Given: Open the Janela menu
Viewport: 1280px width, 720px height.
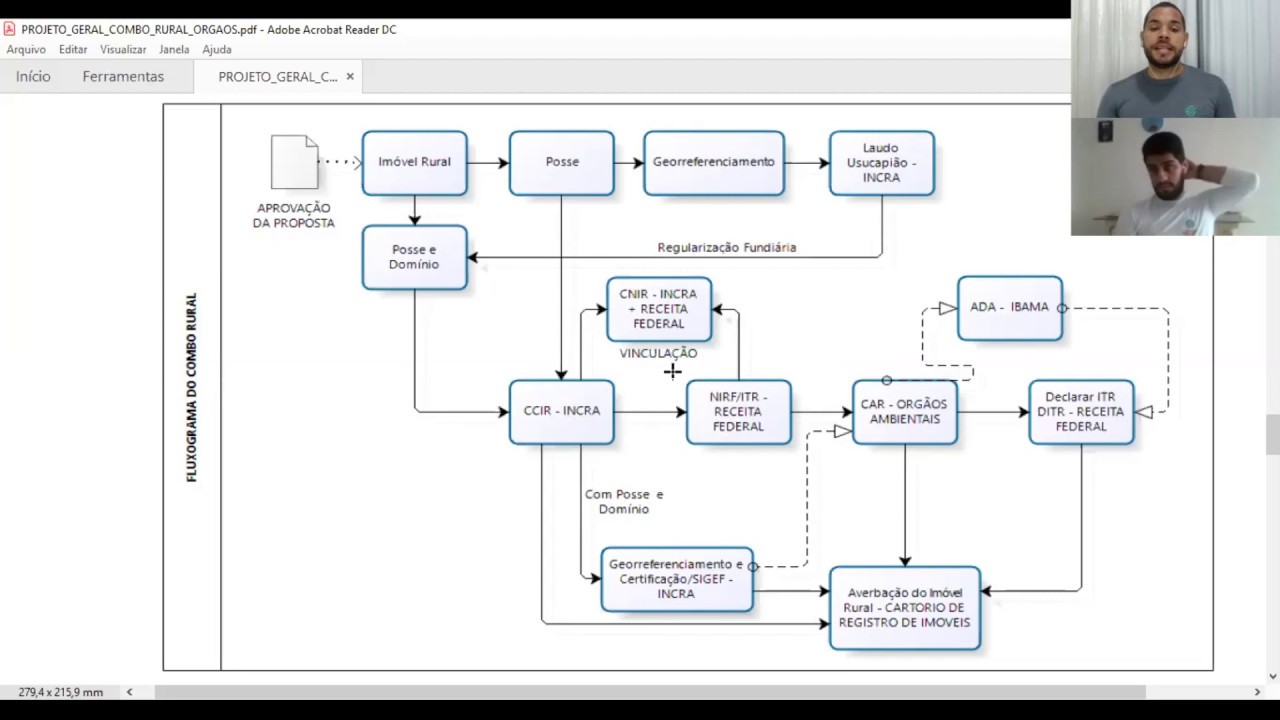Looking at the screenshot, I should tap(174, 49).
